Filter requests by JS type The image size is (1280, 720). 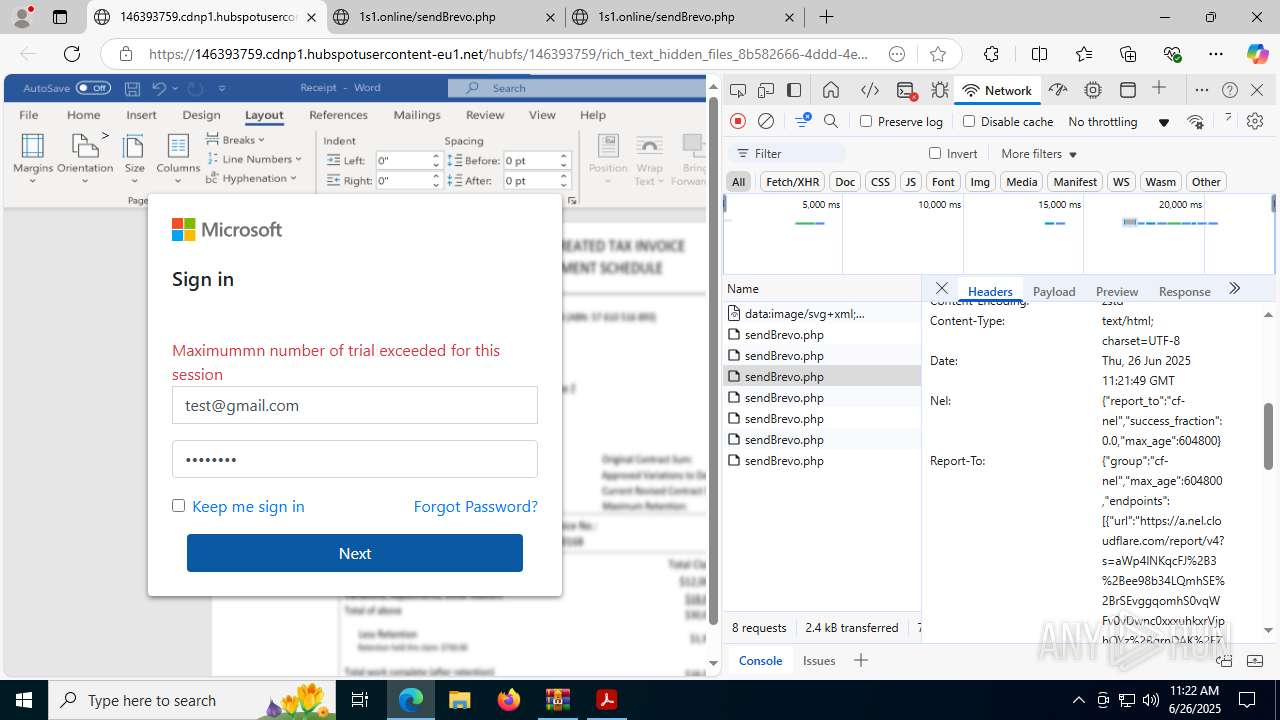click(x=910, y=182)
